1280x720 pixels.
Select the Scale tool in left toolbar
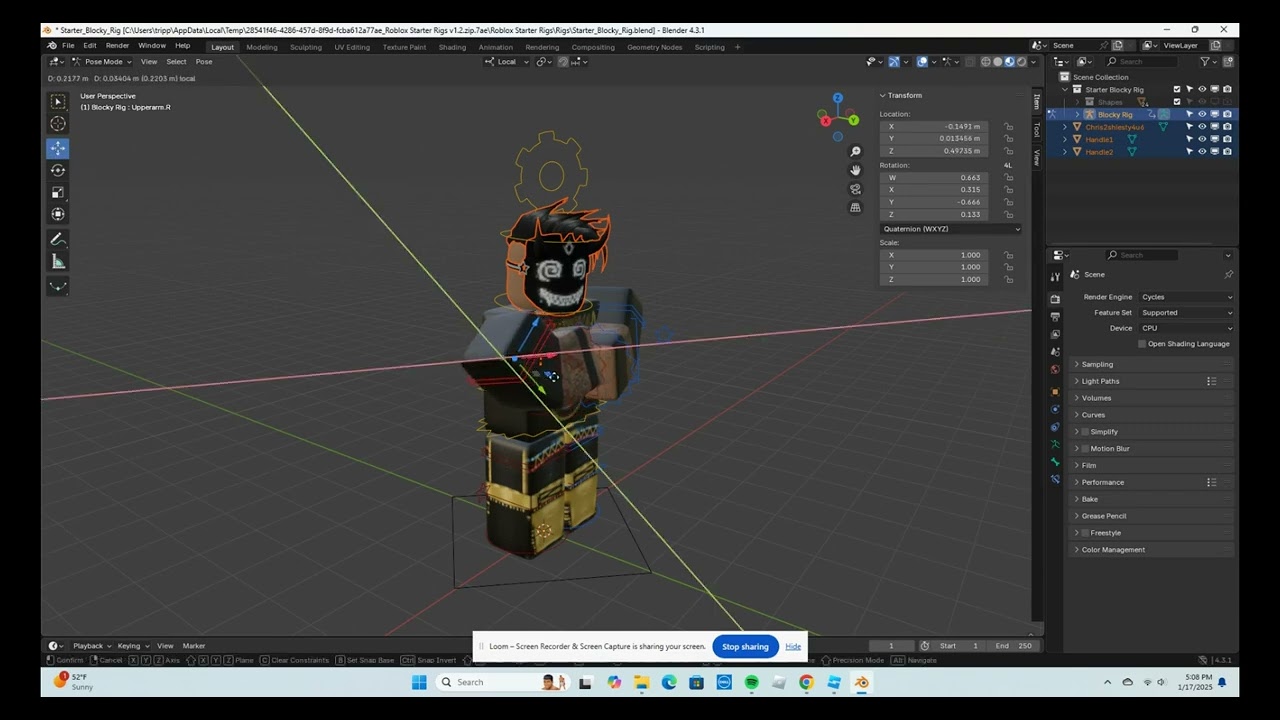58,192
